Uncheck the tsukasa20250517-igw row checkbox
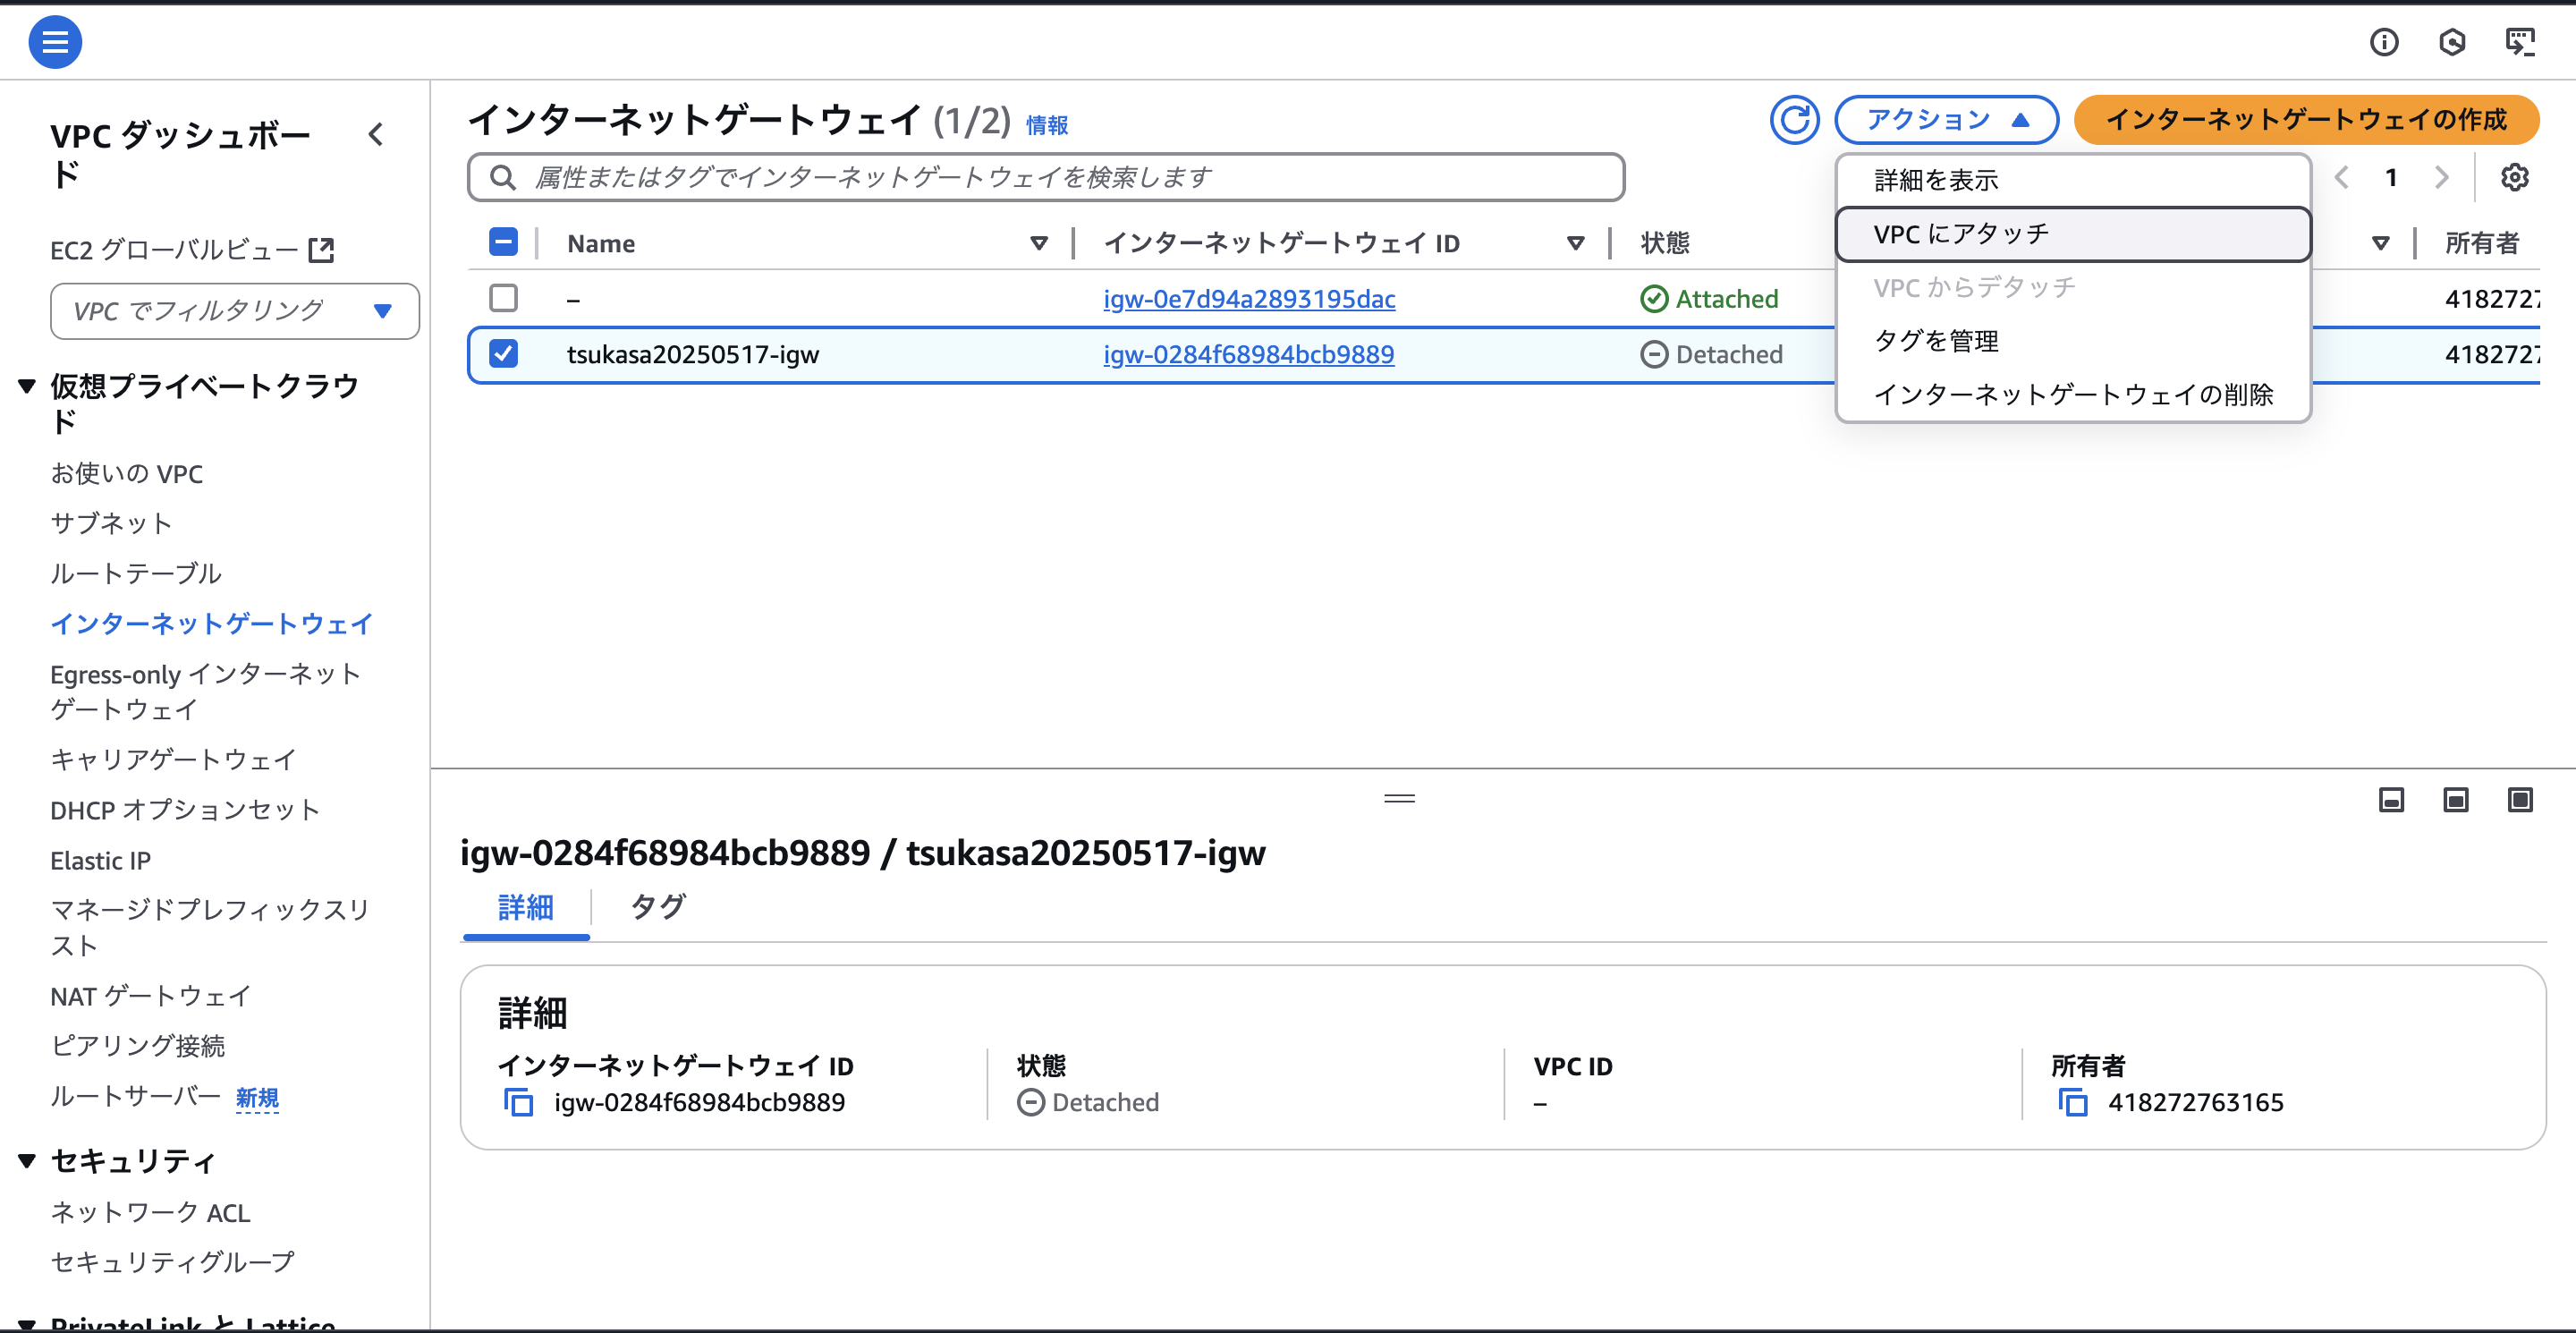Image resolution: width=2576 pixels, height=1333 pixels. (503, 354)
